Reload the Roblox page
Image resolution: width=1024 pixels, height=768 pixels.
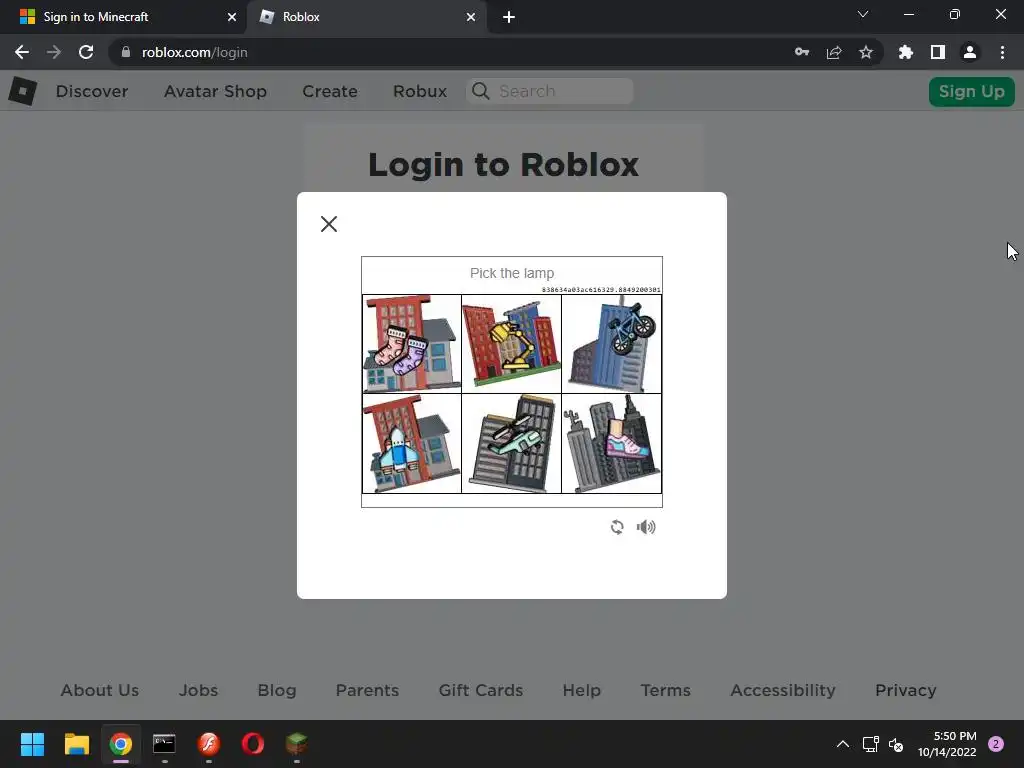click(x=86, y=52)
